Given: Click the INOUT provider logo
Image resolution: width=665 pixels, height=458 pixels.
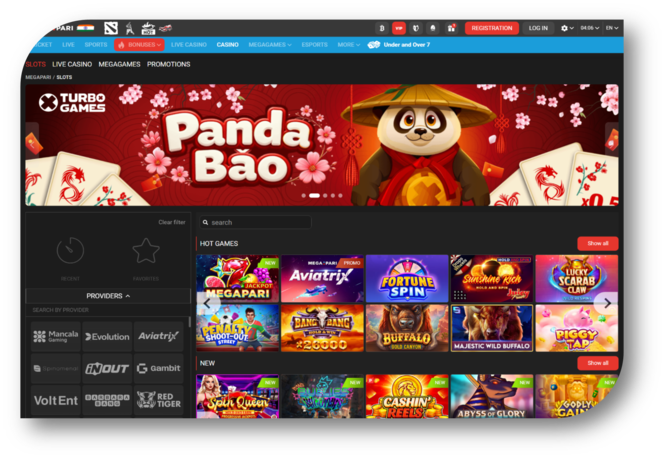Looking at the screenshot, I should (x=107, y=368).
